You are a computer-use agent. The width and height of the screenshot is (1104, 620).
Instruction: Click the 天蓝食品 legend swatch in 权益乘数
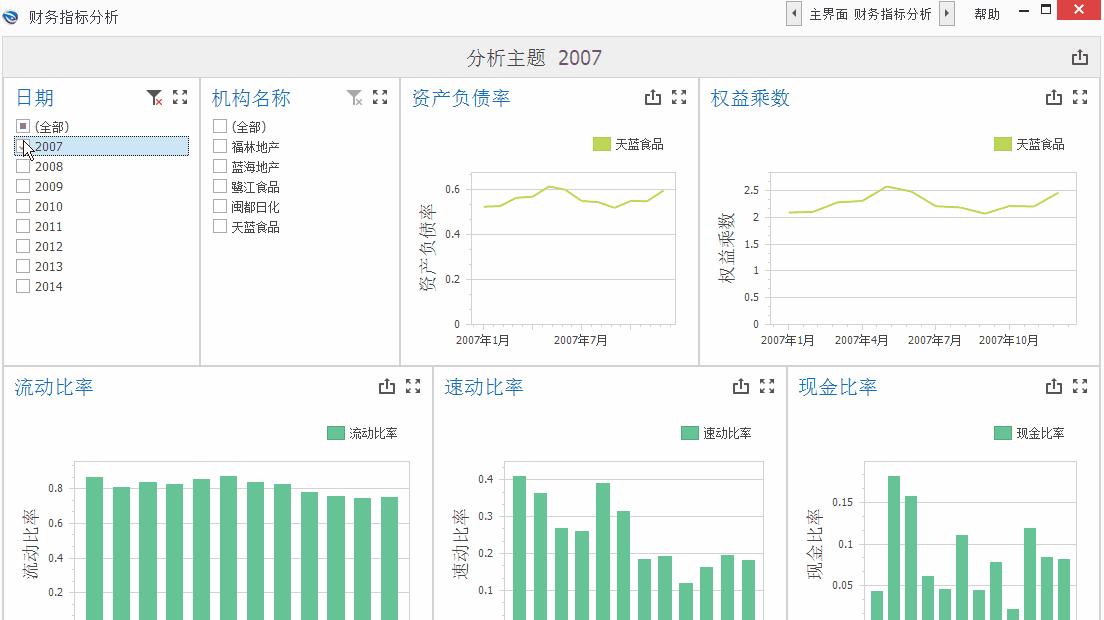(x=1002, y=144)
